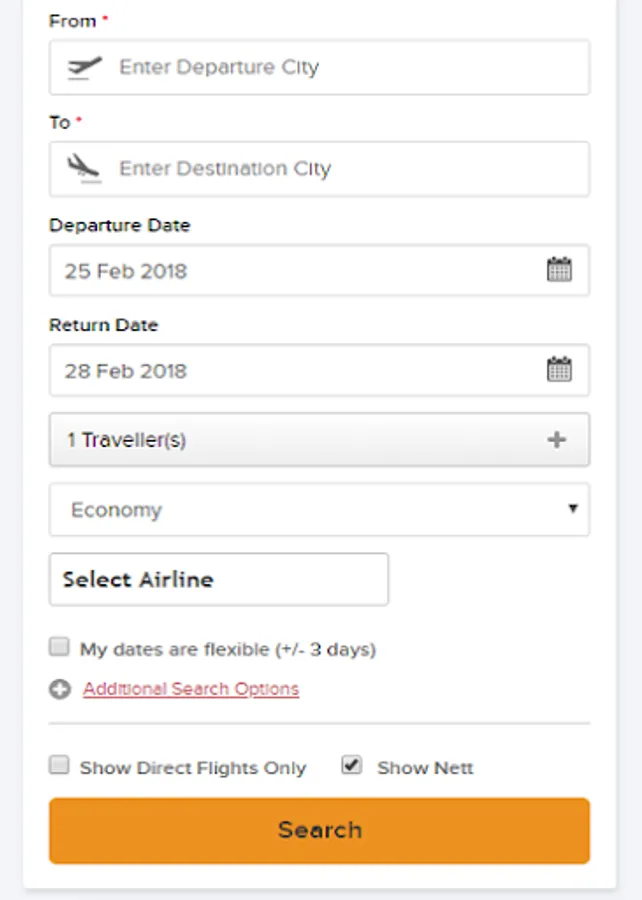Select the 28 Feb 2018 return date field
The width and height of the screenshot is (642, 900).
290,371
